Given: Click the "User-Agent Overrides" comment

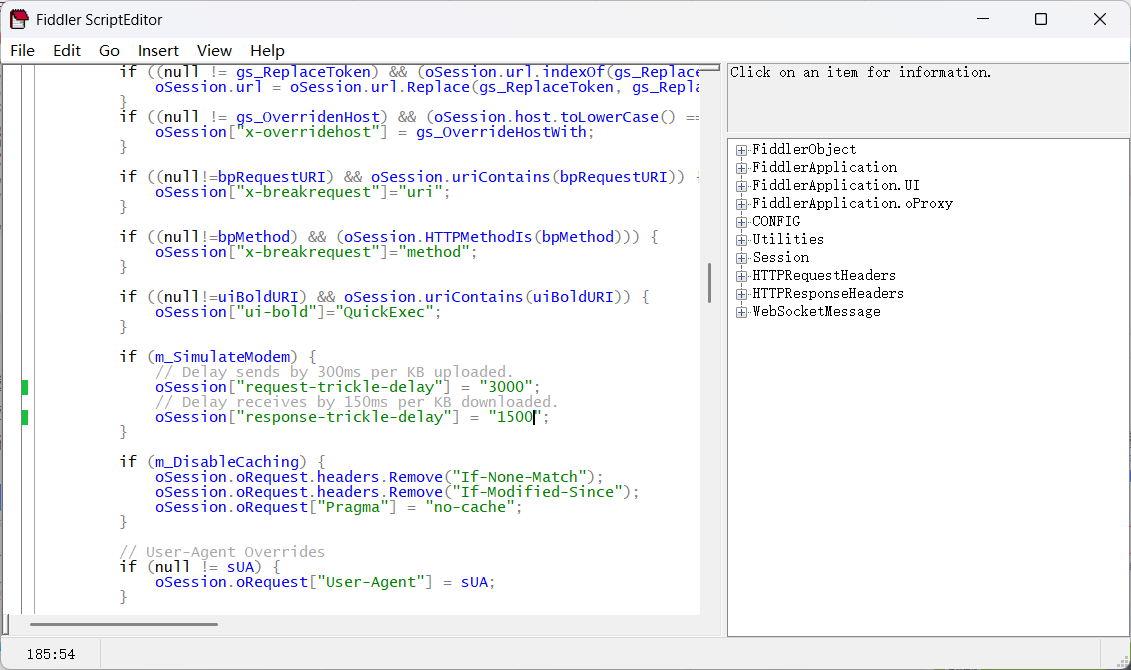Looking at the screenshot, I should click(221, 552).
